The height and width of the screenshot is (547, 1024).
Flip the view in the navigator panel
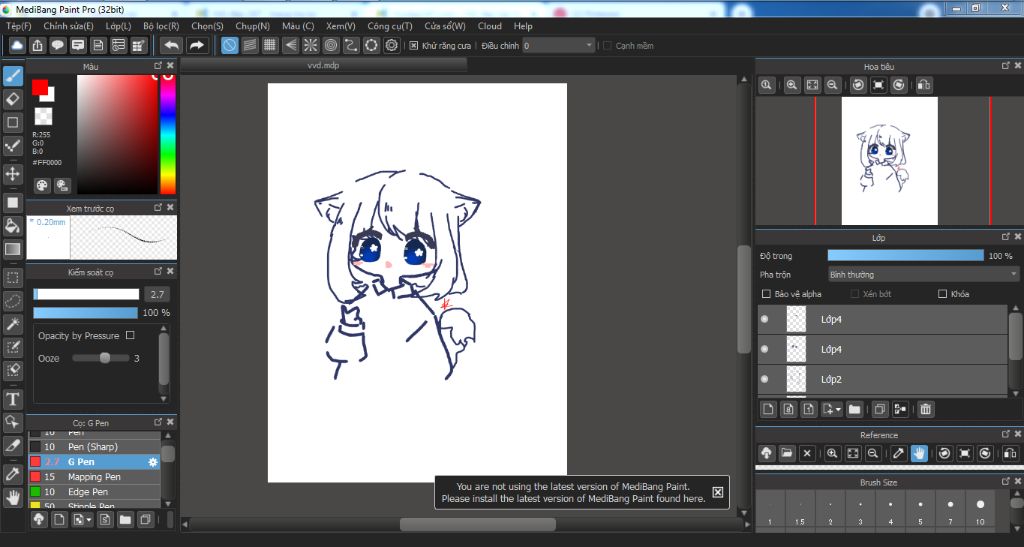(x=923, y=85)
